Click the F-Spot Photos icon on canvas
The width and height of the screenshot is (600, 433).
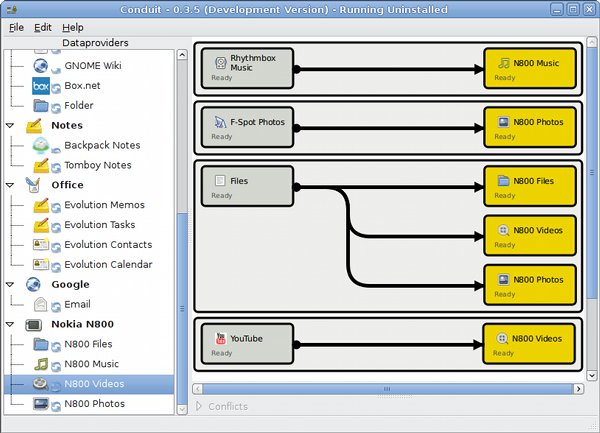220,122
